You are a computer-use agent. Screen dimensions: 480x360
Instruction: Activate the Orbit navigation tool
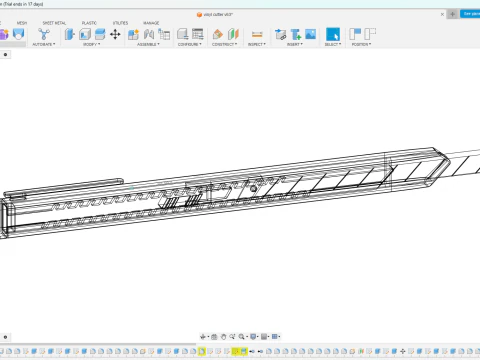[x=203, y=337]
